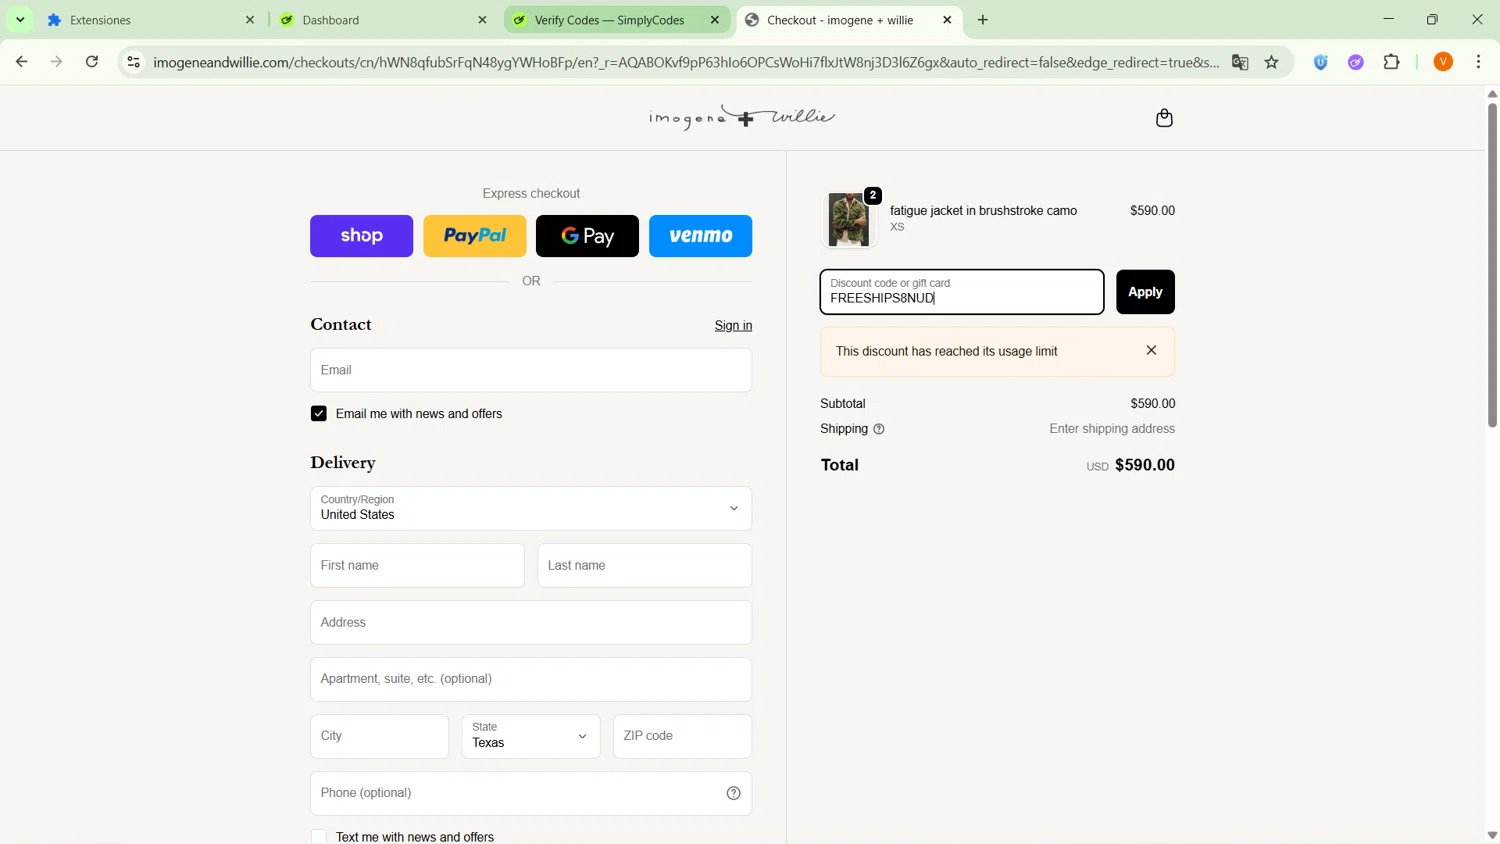Pay with Google Pay button

[587, 236]
